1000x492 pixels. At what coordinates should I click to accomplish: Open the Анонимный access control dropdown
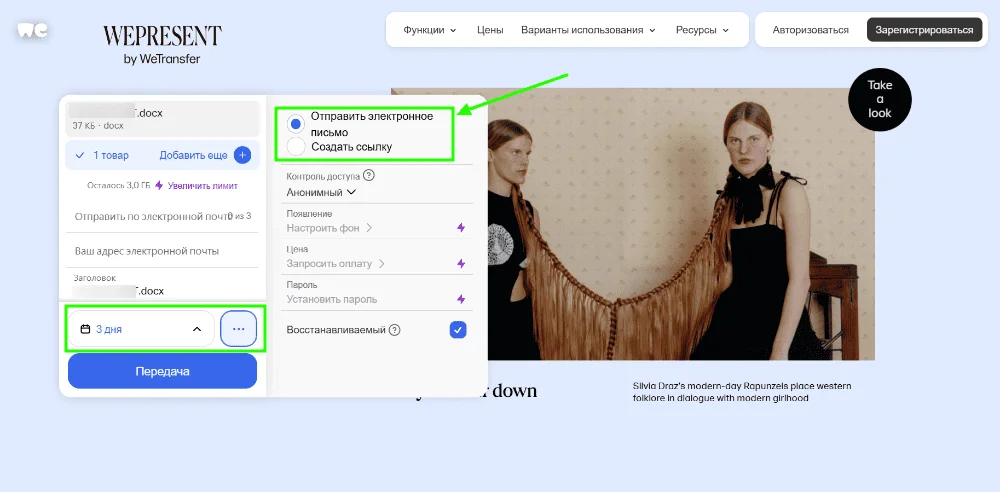pyautogui.click(x=321, y=192)
